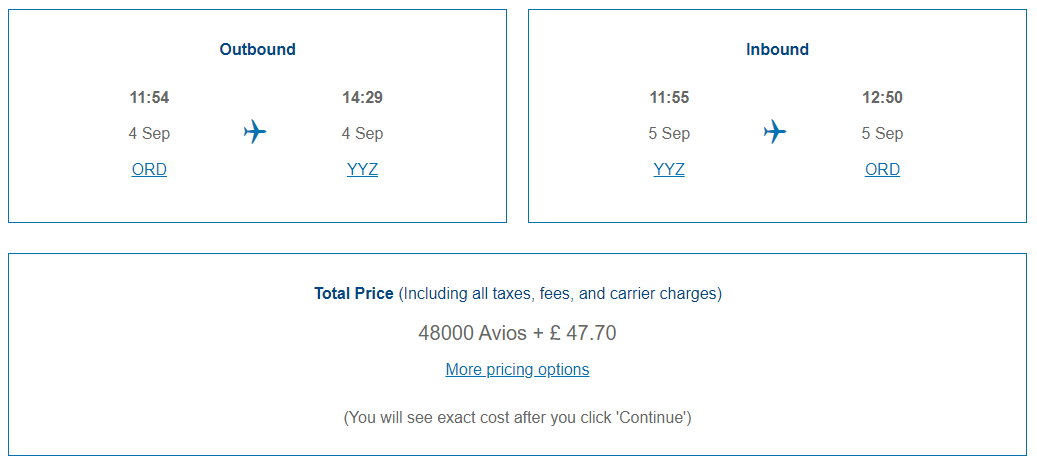The height and width of the screenshot is (467, 1037).
Task: Open the ORD arrival airport link in Inbound
Action: pyautogui.click(x=882, y=170)
